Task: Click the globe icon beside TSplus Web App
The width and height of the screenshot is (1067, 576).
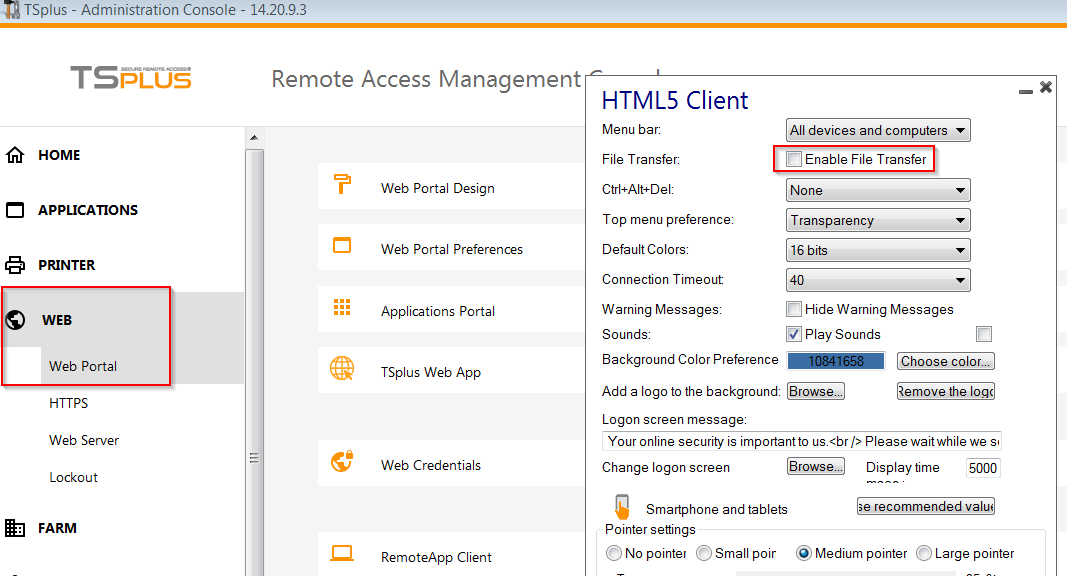Action: [x=342, y=369]
